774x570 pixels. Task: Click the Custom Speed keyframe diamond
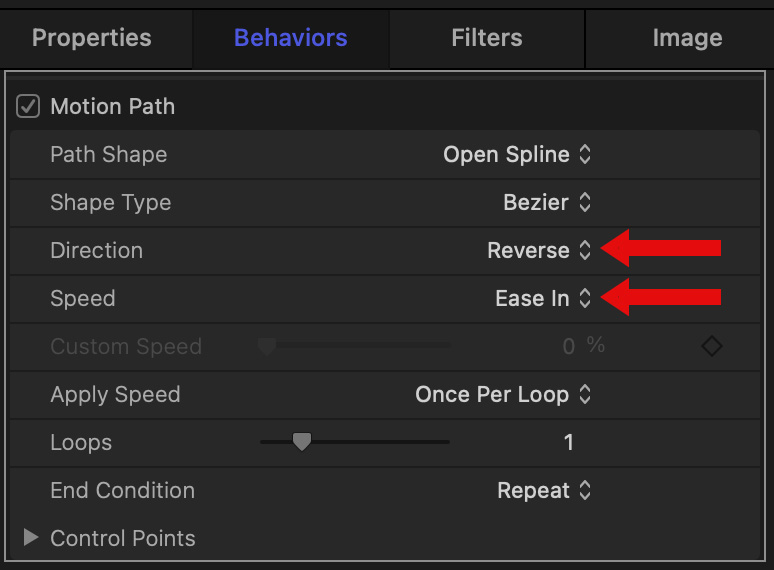711,347
